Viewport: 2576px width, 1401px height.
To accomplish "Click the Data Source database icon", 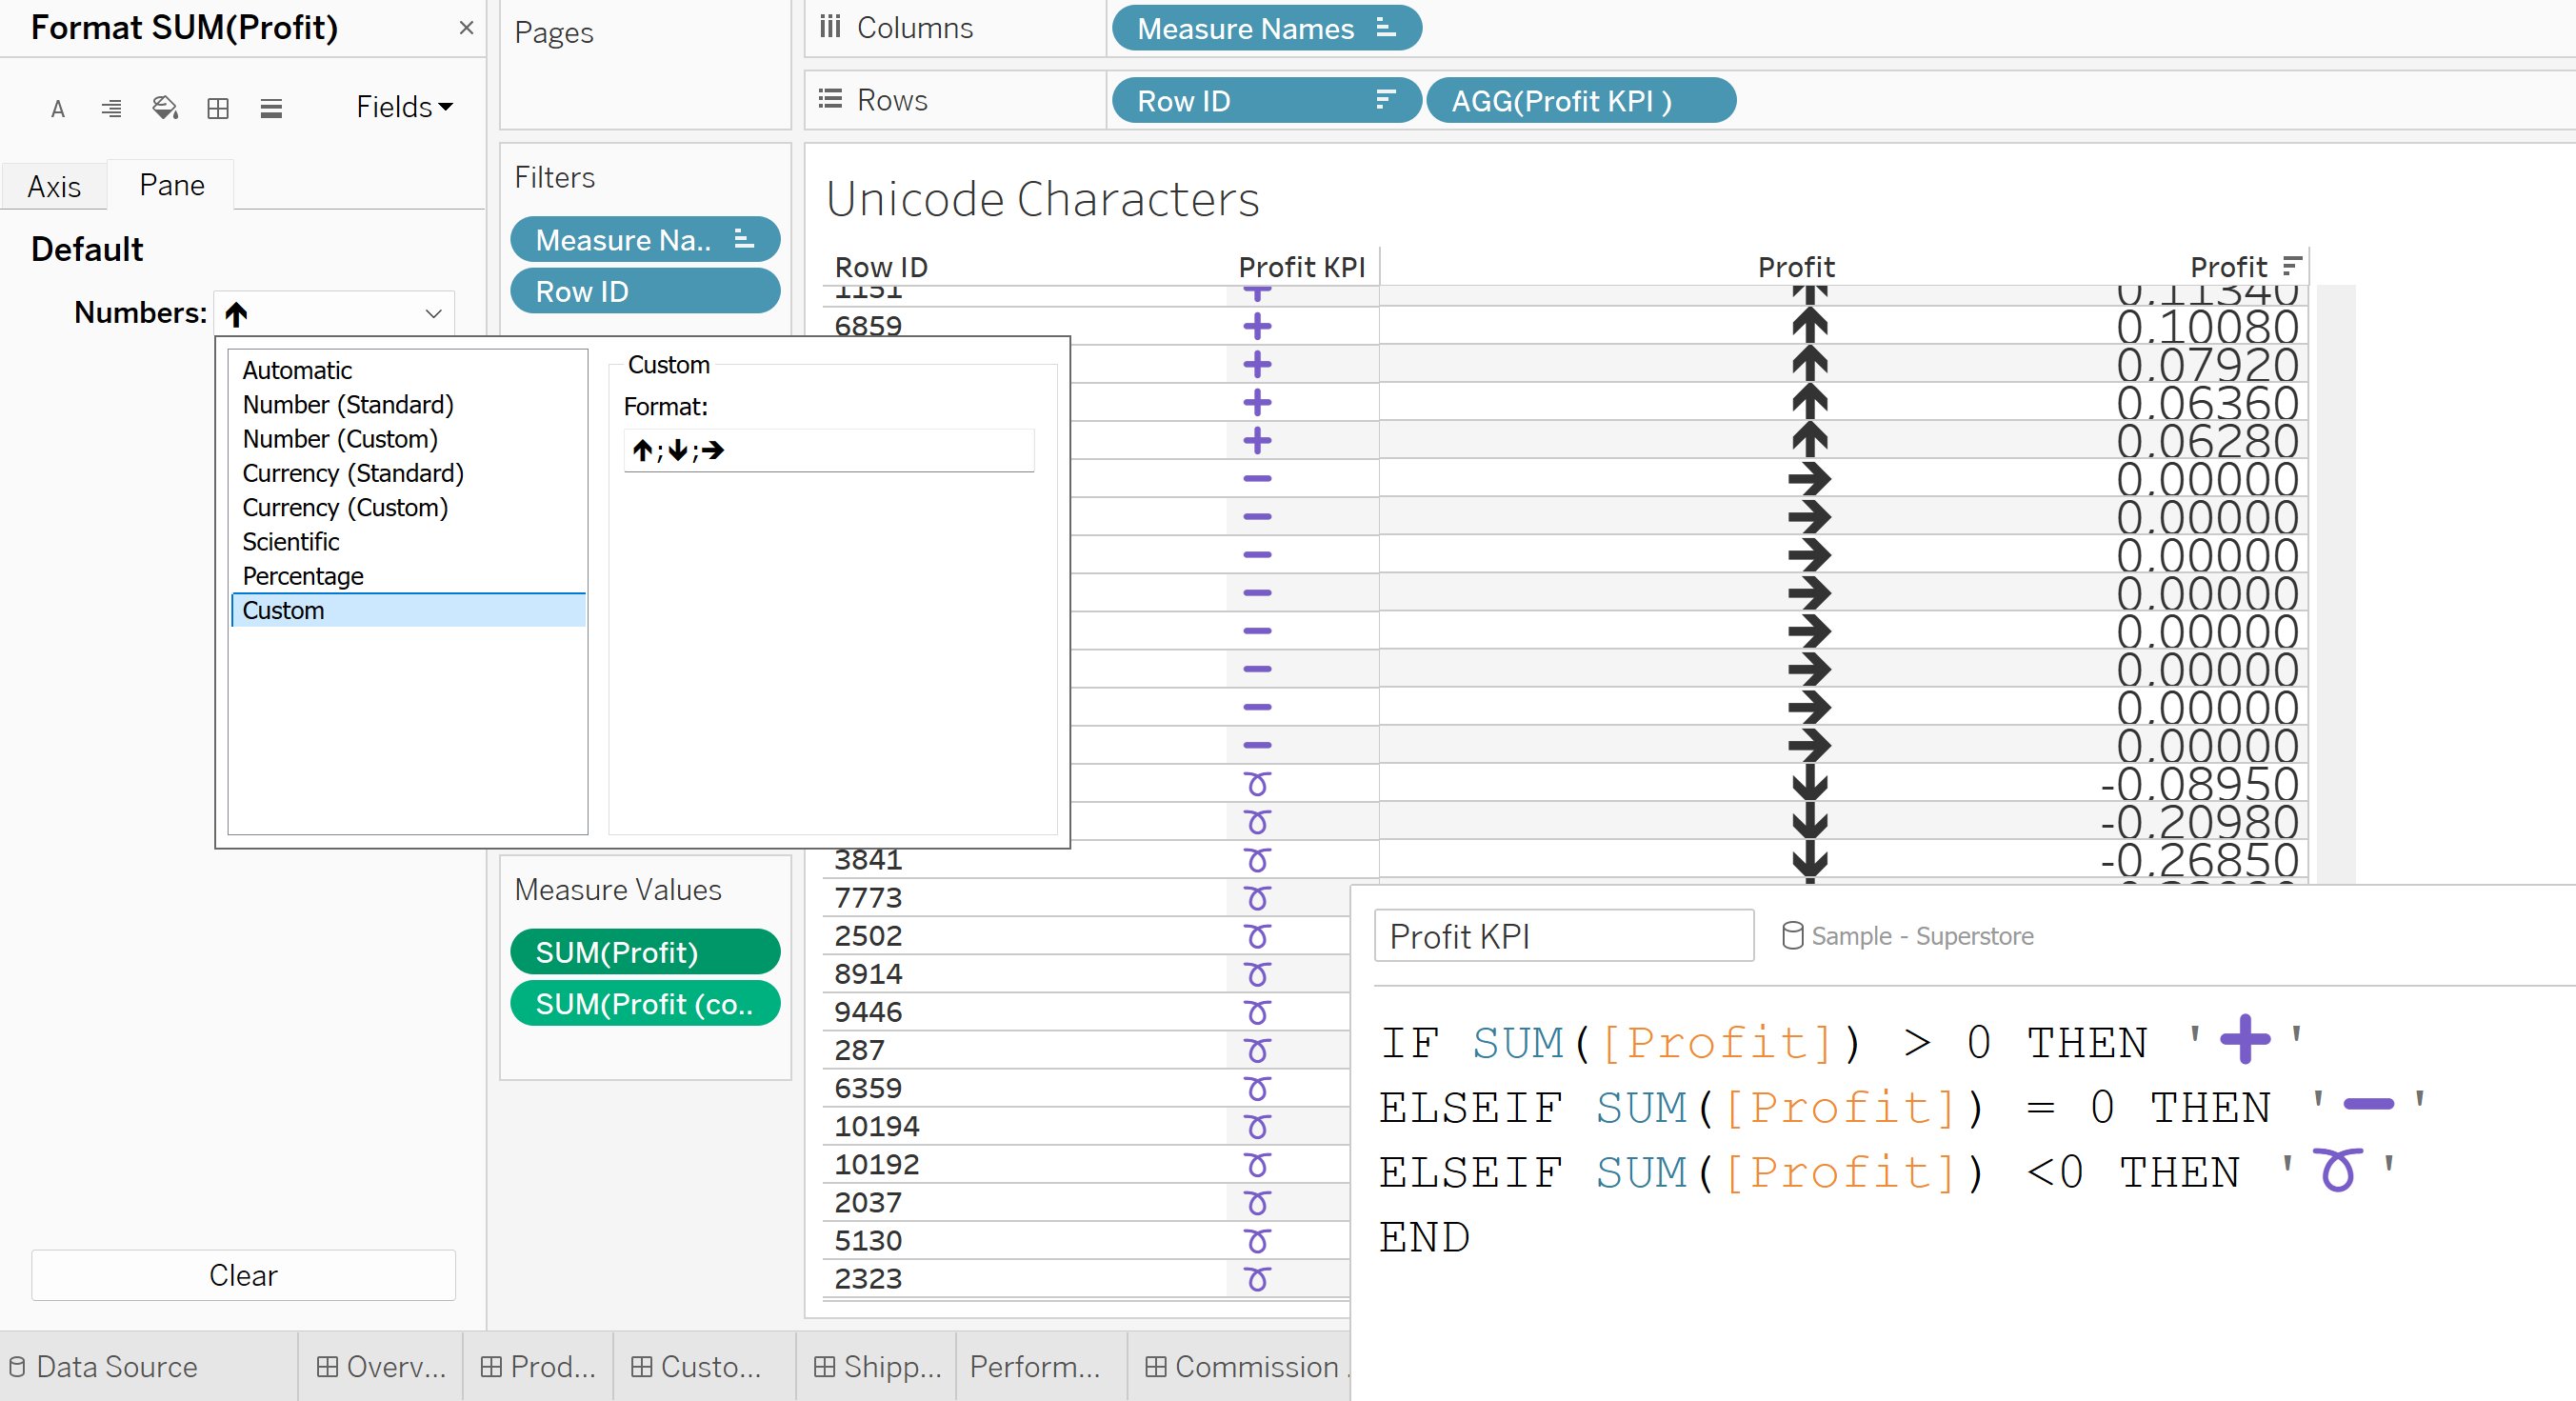I will point(17,1366).
